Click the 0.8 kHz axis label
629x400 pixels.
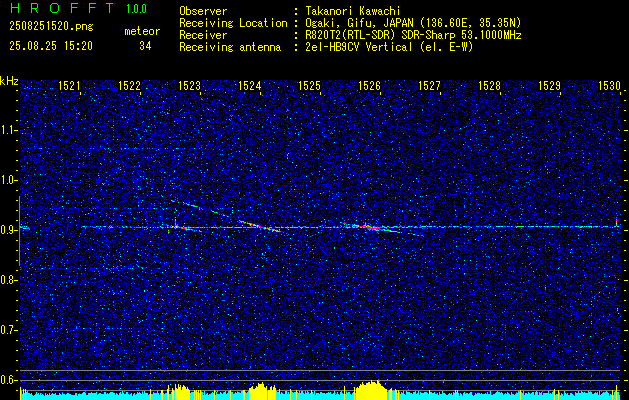[x=8, y=280]
